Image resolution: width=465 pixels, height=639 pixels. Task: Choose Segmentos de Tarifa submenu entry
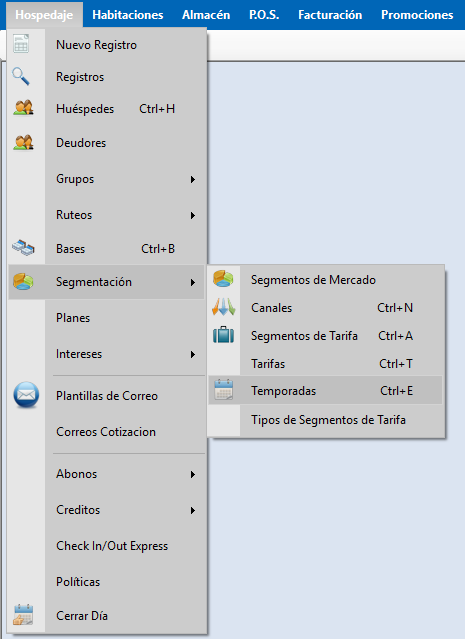pyautogui.click(x=326, y=336)
